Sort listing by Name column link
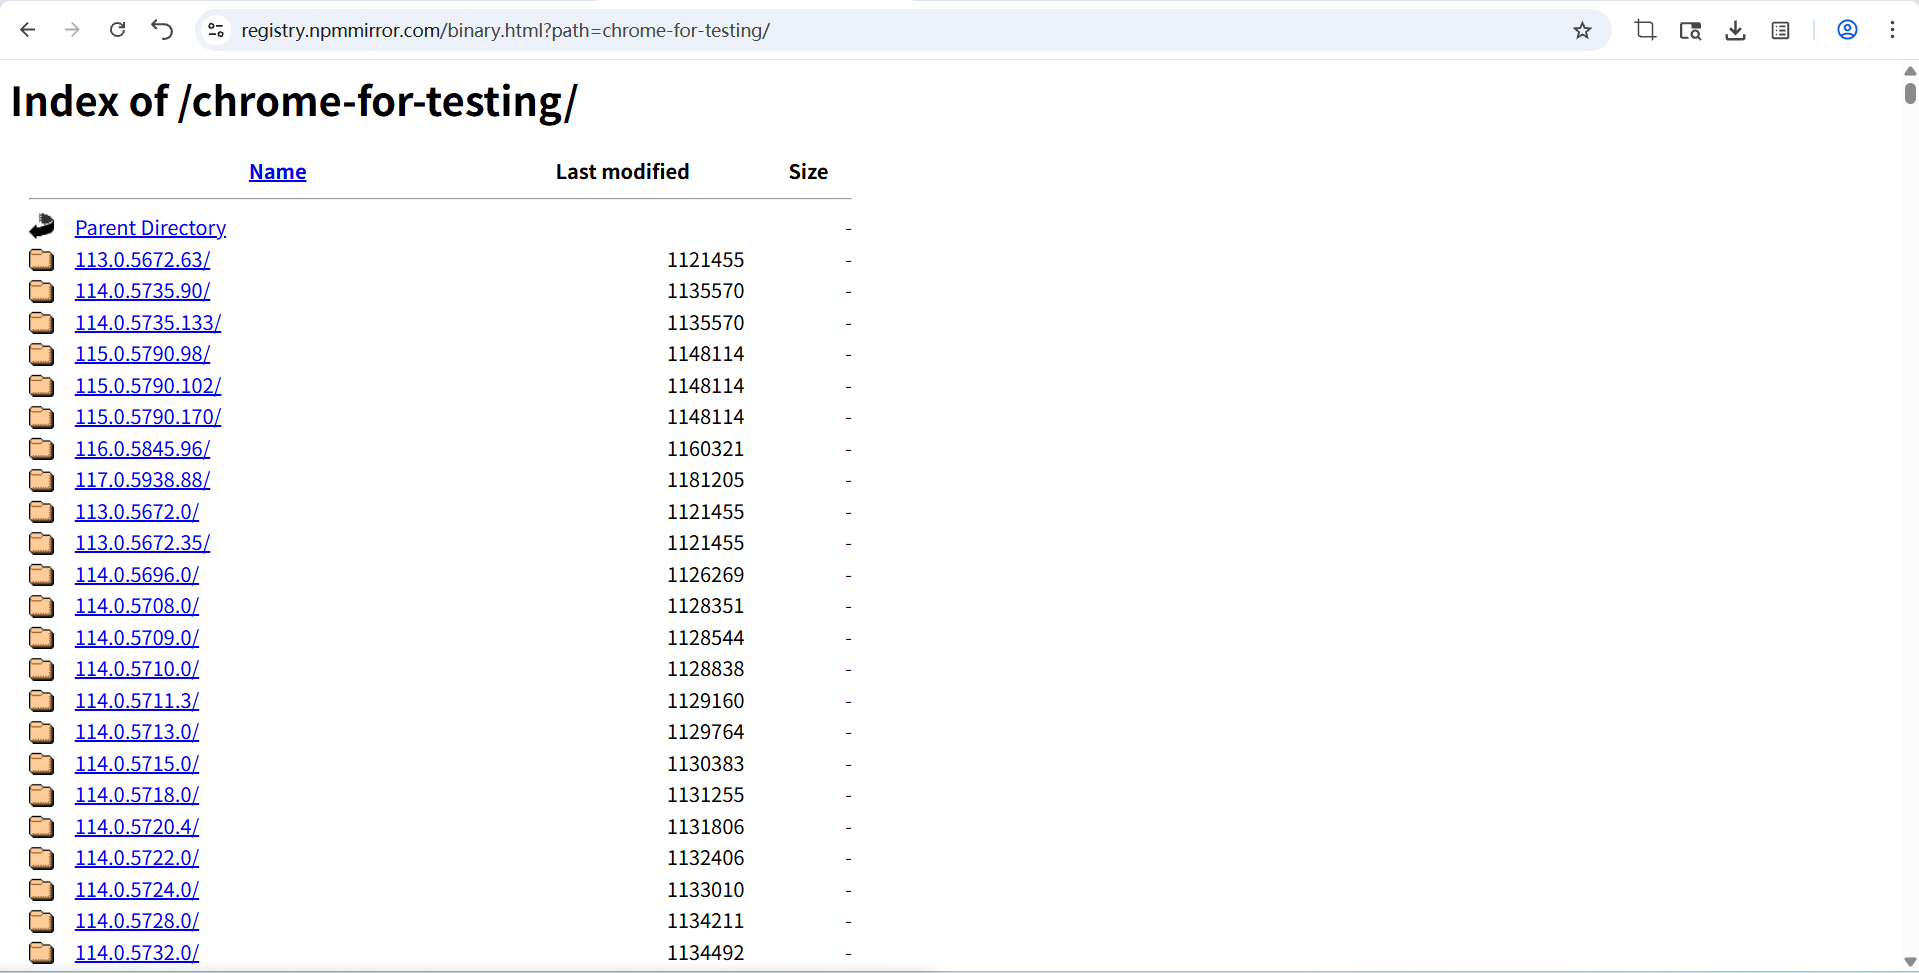Viewport: 1919px width, 973px height. (x=277, y=172)
